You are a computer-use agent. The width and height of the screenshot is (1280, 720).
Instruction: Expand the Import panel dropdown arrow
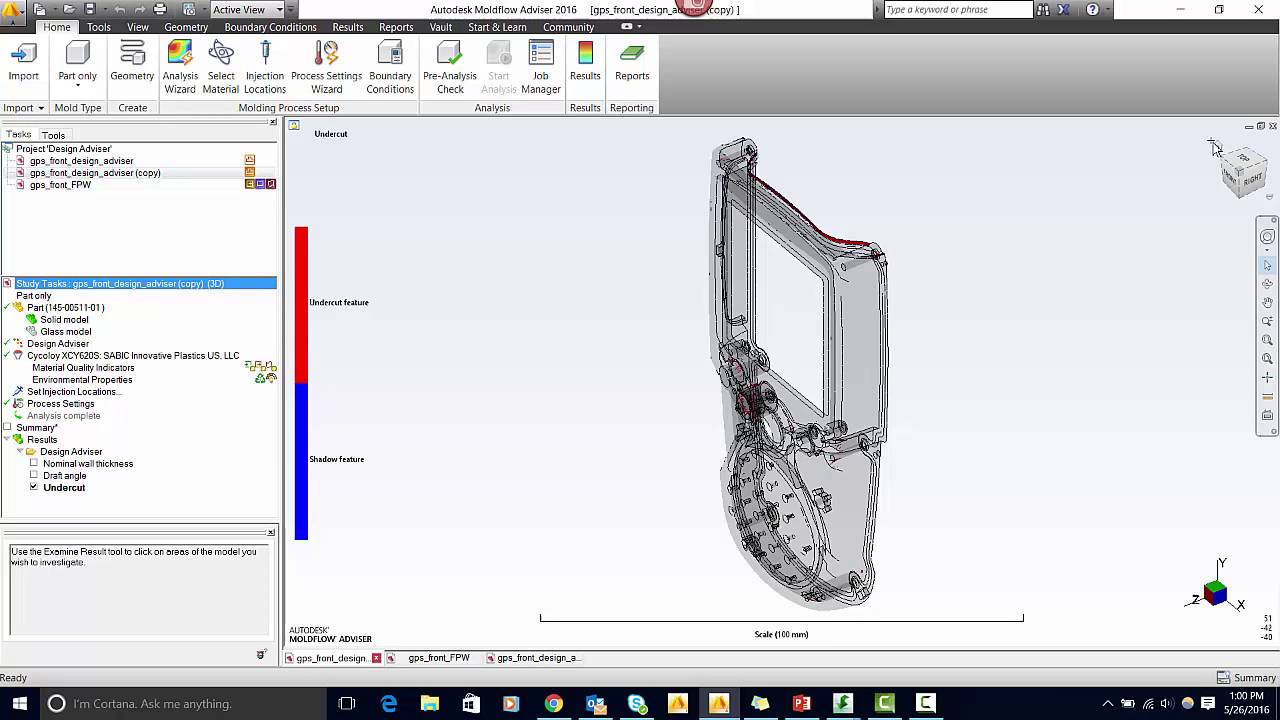pyautogui.click(x=40, y=108)
